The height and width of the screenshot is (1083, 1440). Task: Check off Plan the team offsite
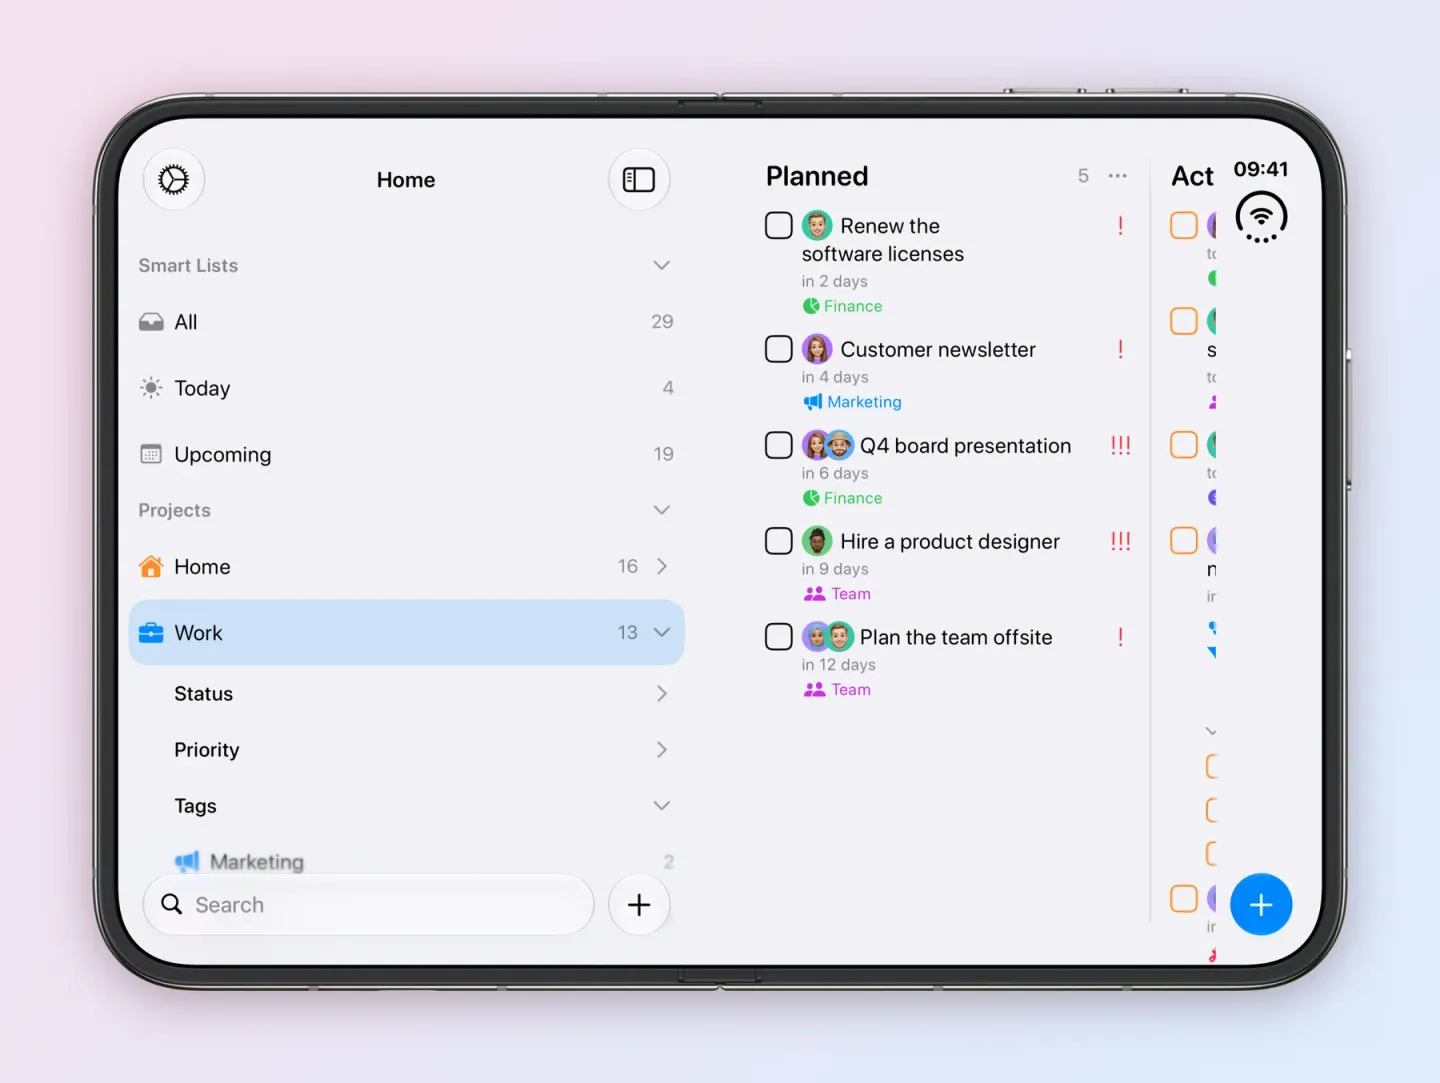pyautogui.click(x=779, y=637)
